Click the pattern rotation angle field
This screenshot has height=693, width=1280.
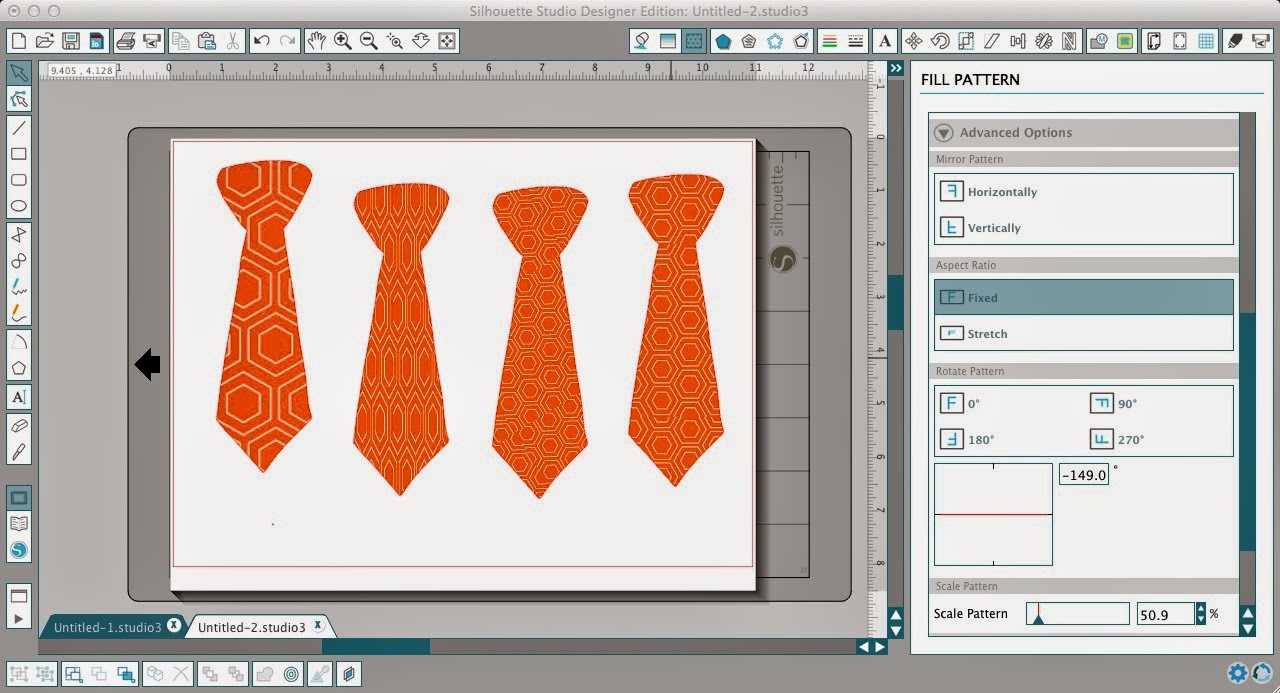(1083, 474)
